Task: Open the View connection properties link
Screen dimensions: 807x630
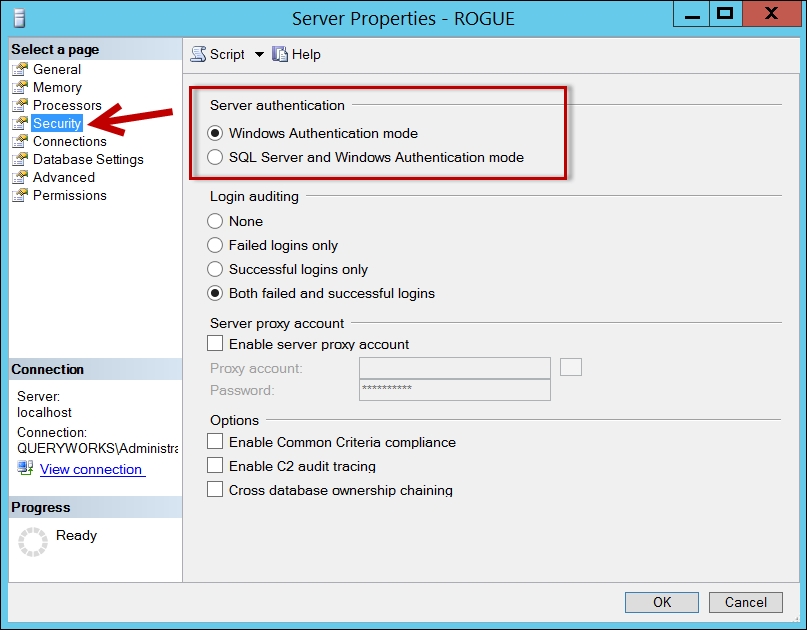Action: tap(91, 469)
